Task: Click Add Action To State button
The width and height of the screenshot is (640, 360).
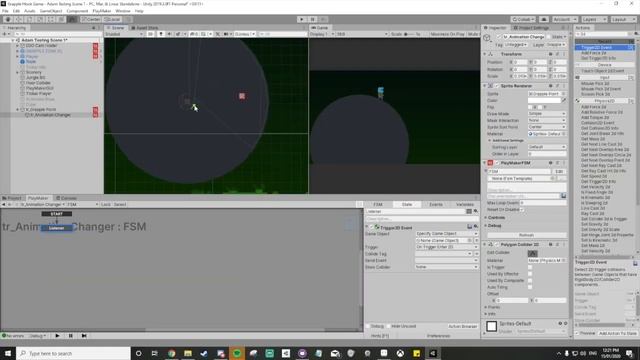Action: pos(618,333)
